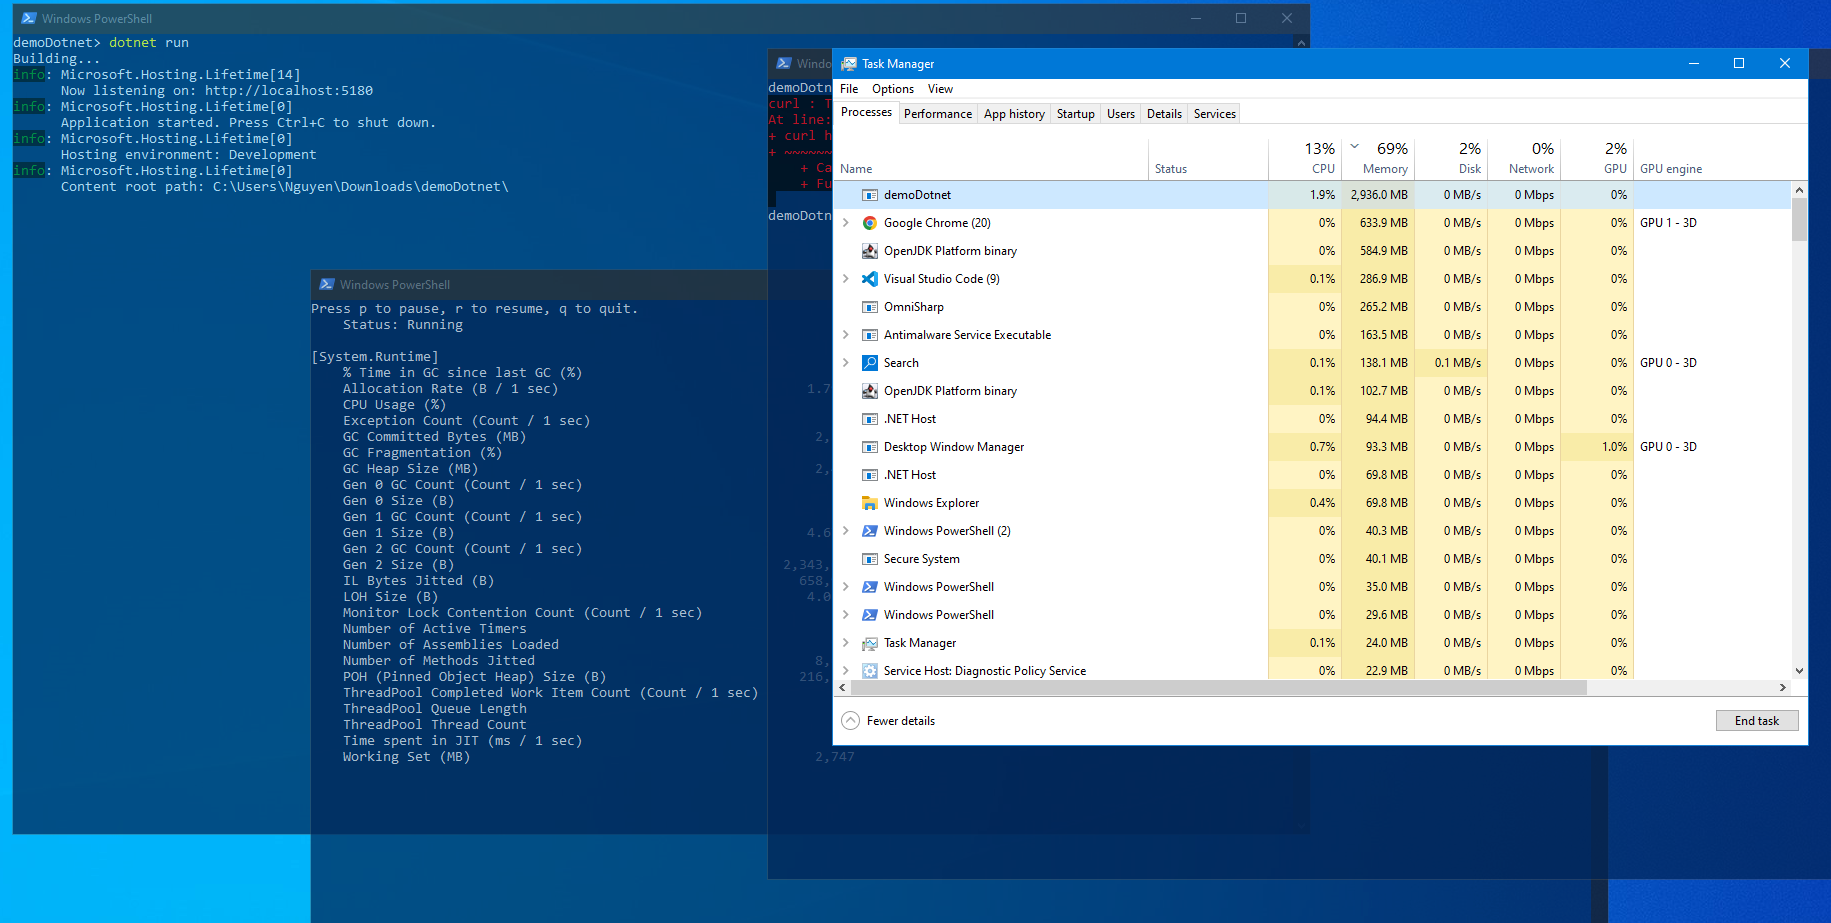1831x923 pixels.
Task: Click the End task button
Action: click(x=1757, y=720)
